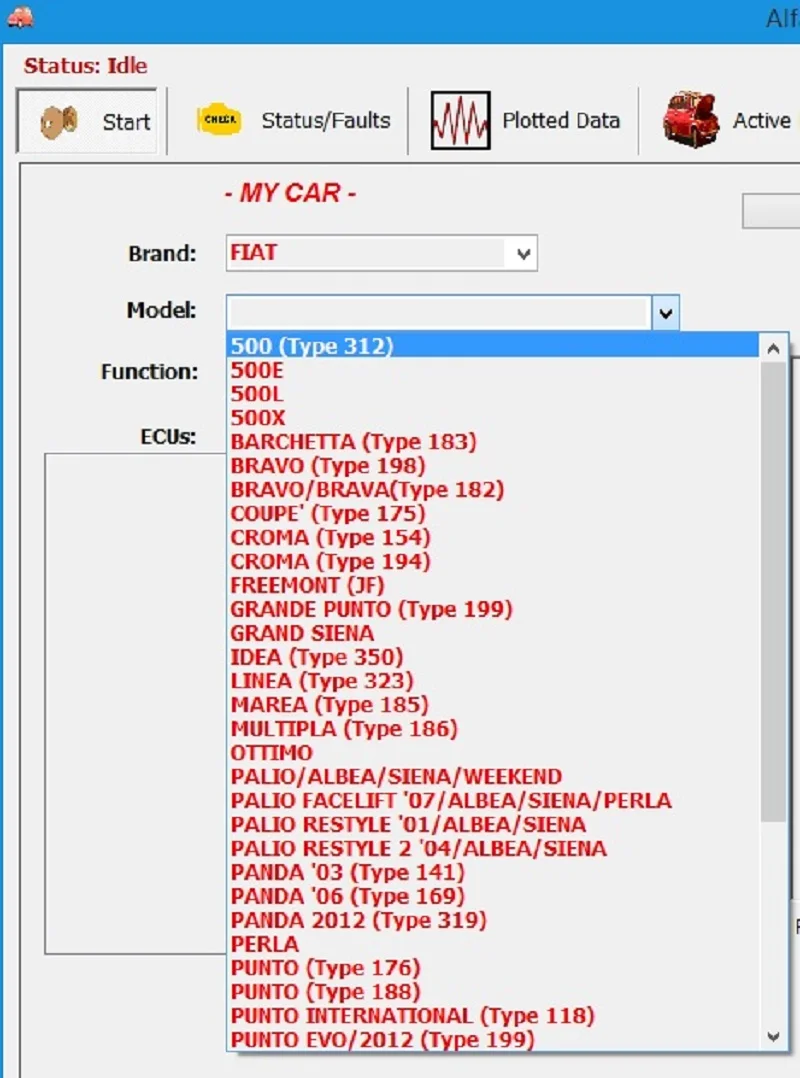Select PALIO RESTYLE '01/ALBEA/SIENA

tap(492, 824)
